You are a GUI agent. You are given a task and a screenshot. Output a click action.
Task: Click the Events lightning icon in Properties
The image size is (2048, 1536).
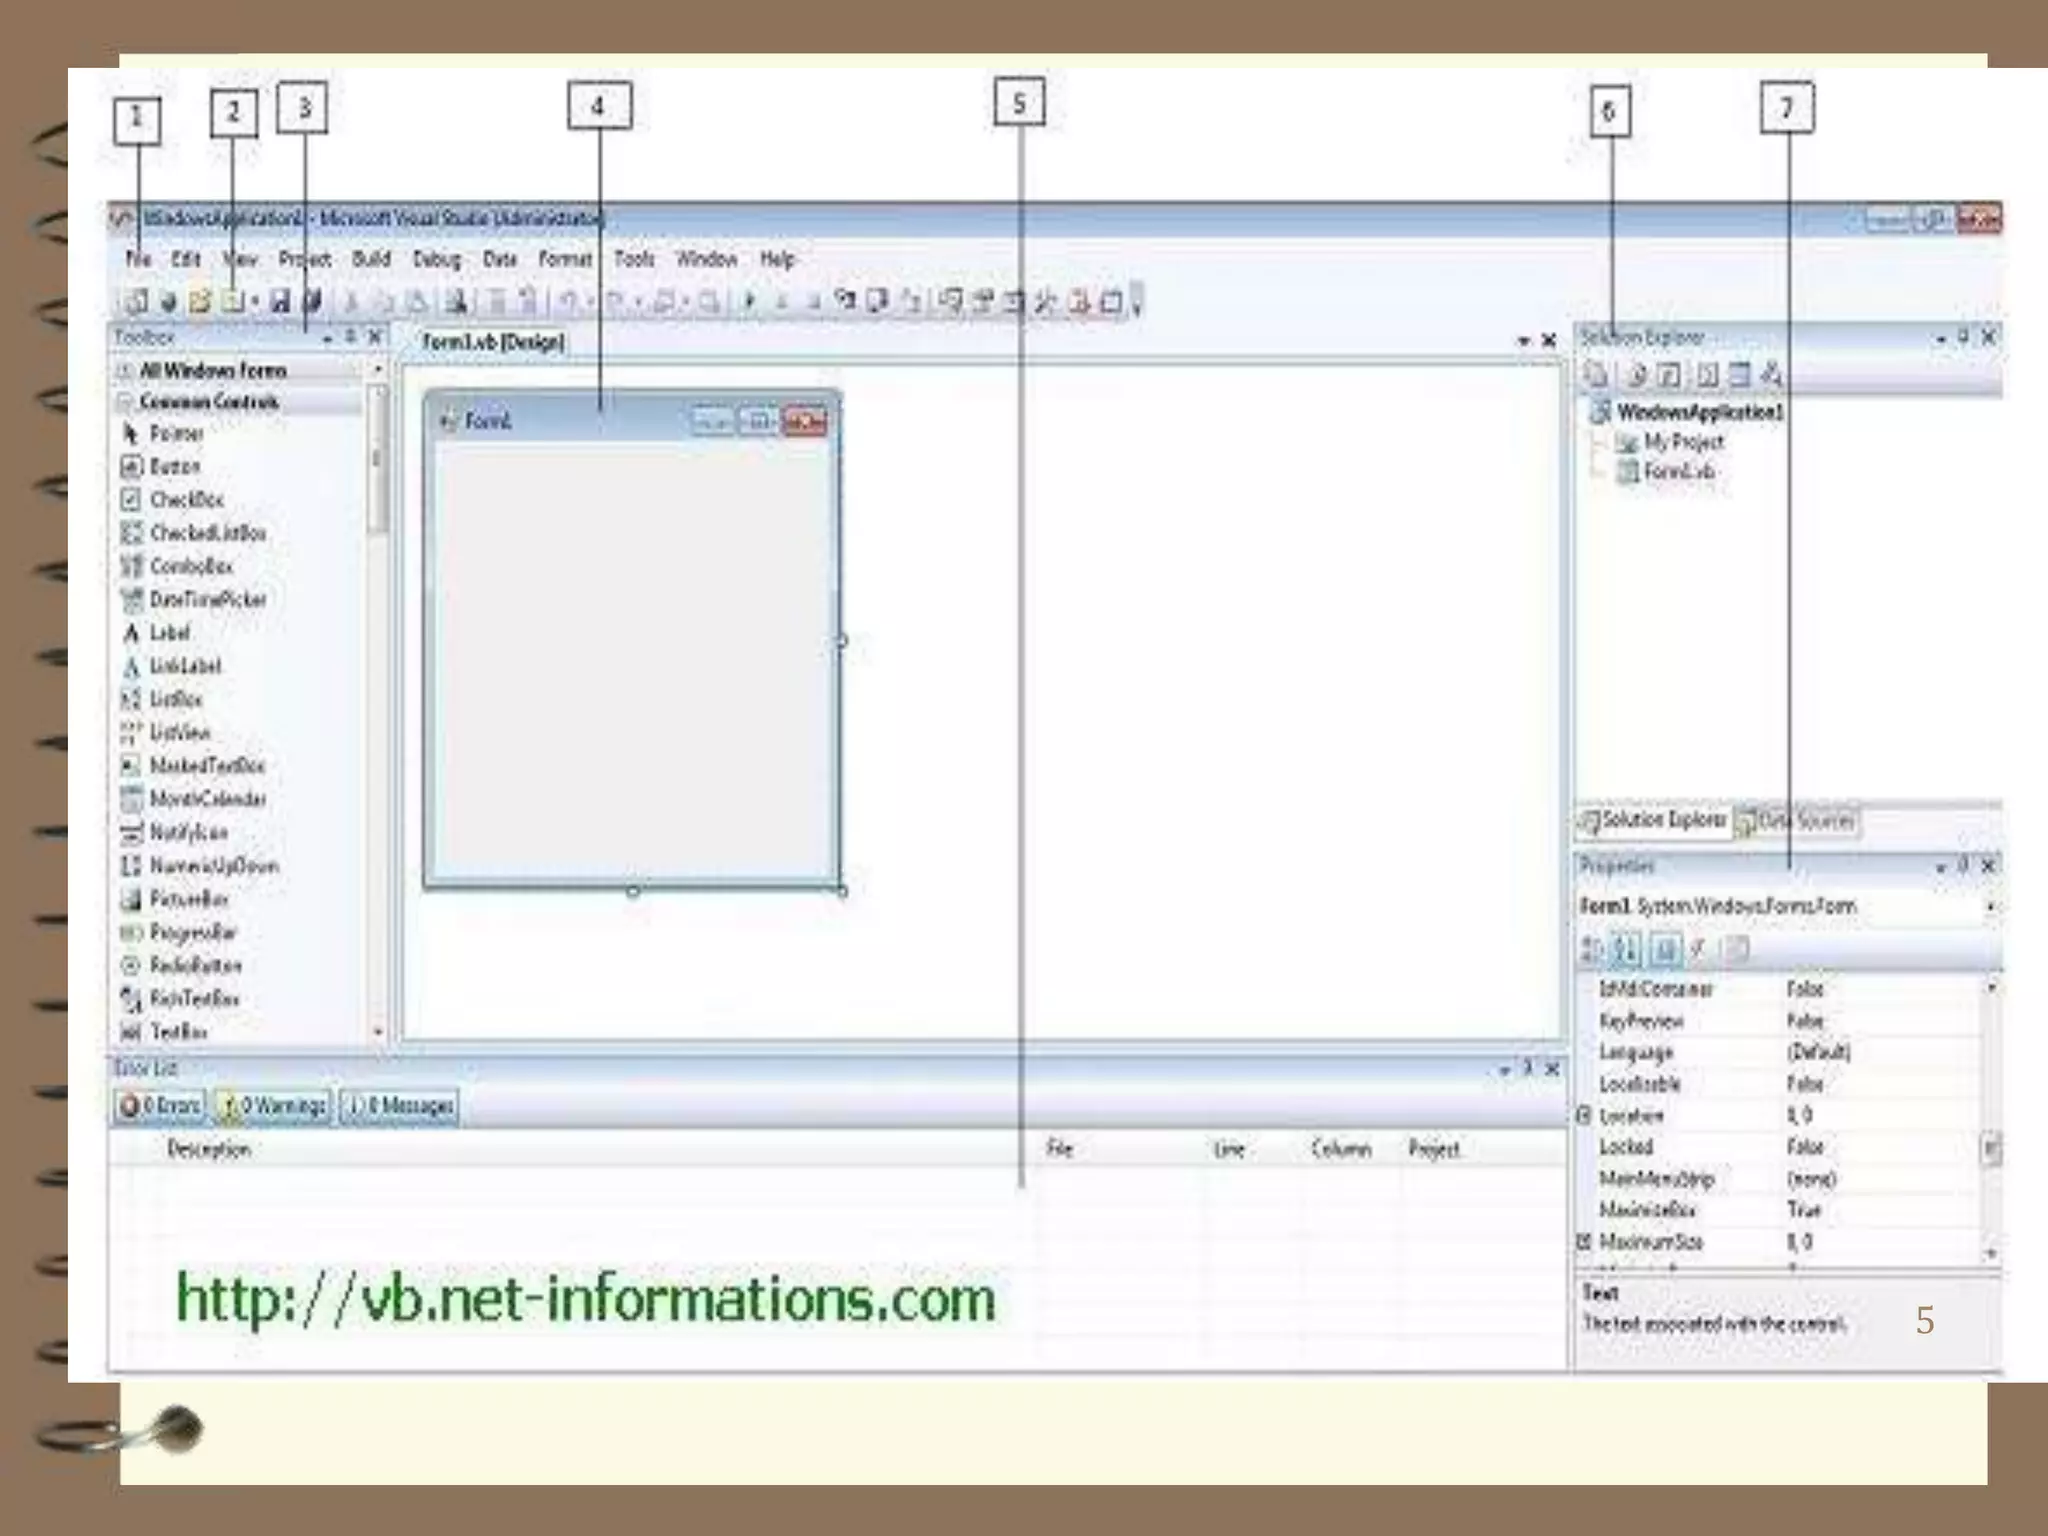(x=1698, y=949)
